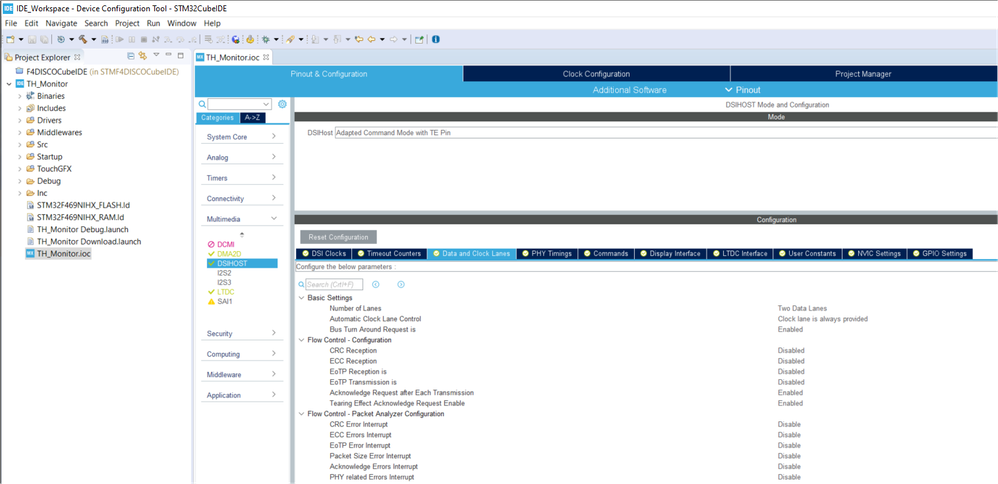Click the Debug bug icon in toolbar
998x484 pixels.
[x=265, y=39]
